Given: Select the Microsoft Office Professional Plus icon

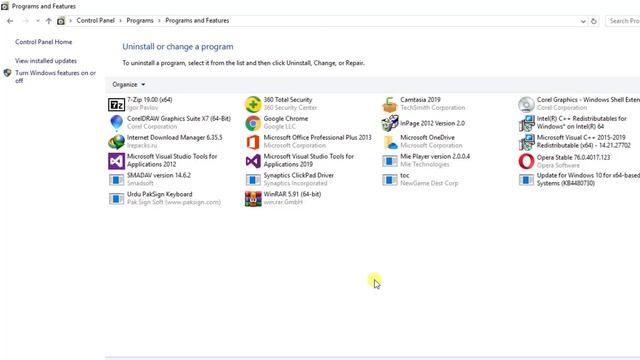Looking at the screenshot, I should 253,142.
